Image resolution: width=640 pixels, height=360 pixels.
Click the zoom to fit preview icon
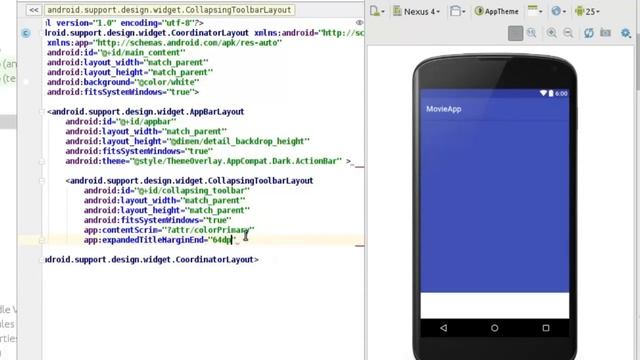[x=515, y=33]
